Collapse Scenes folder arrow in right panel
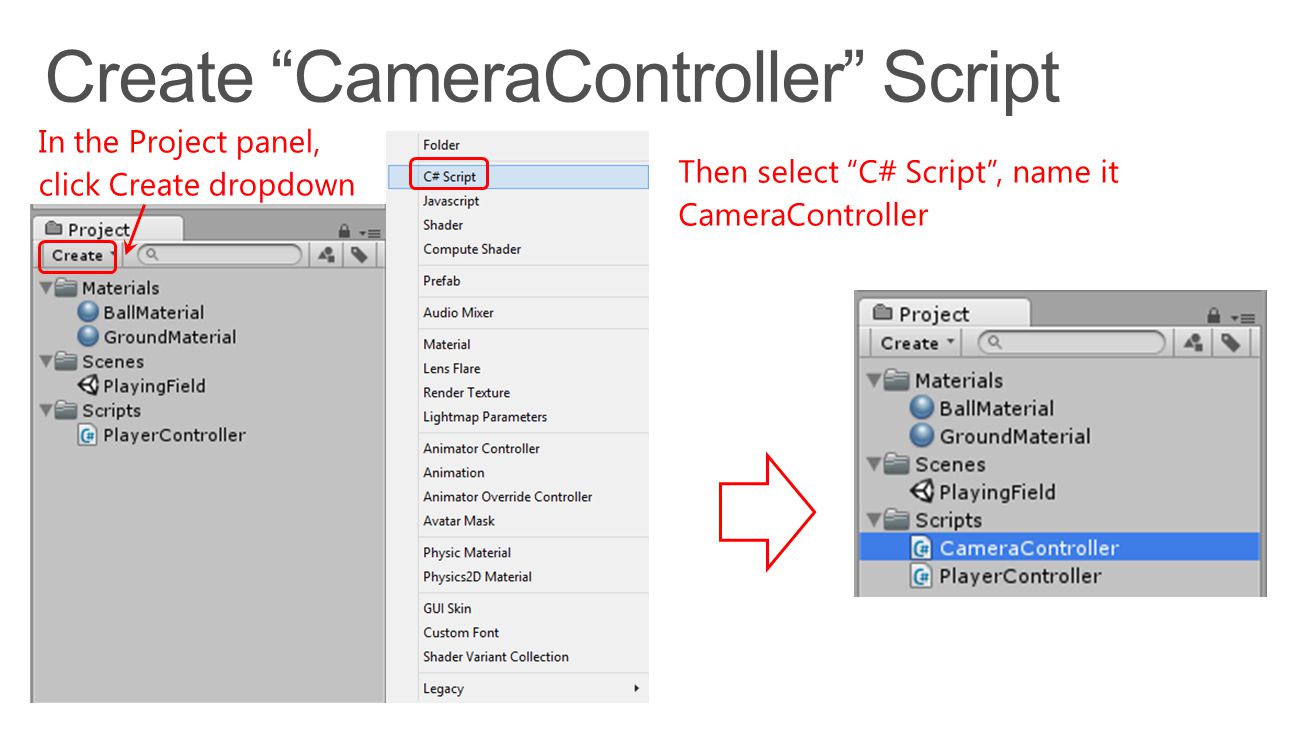Image resolution: width=1305 pixels, height=734 pixels. pos(874,464)
